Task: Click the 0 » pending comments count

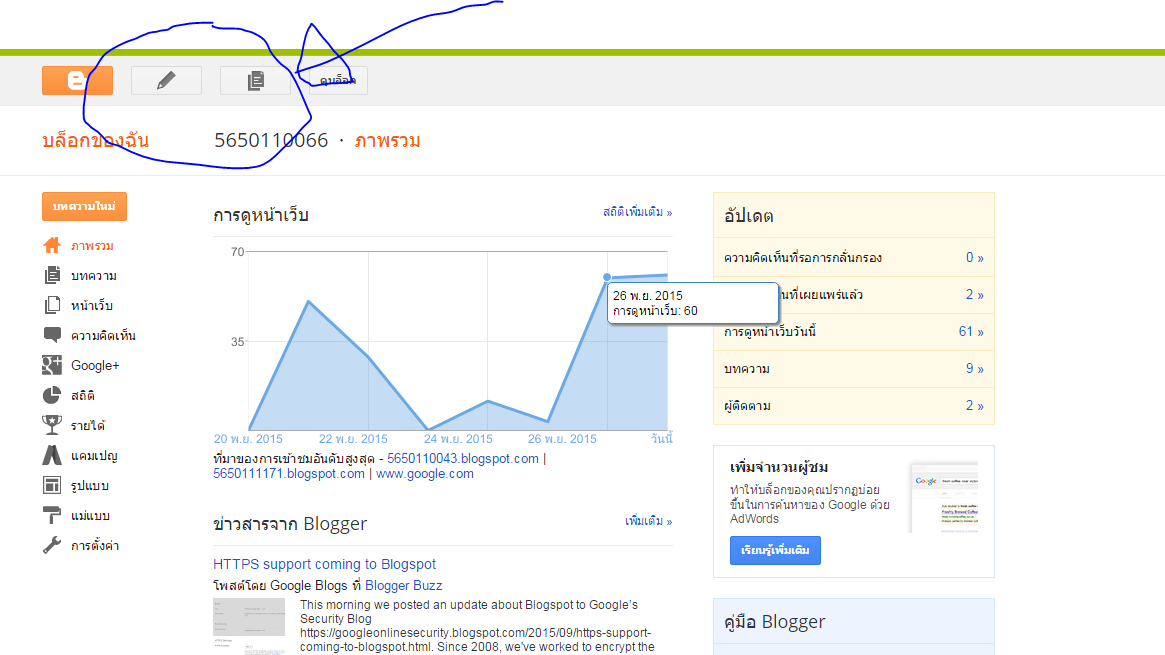Action: (x=975, y=258)
